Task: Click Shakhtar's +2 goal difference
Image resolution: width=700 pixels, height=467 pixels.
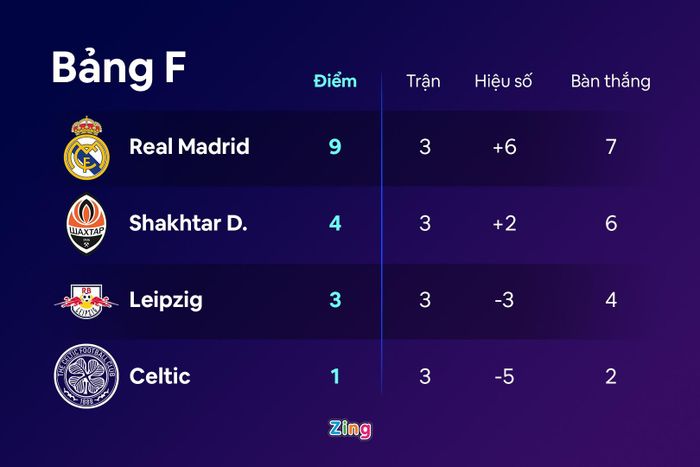Action: 504,223
